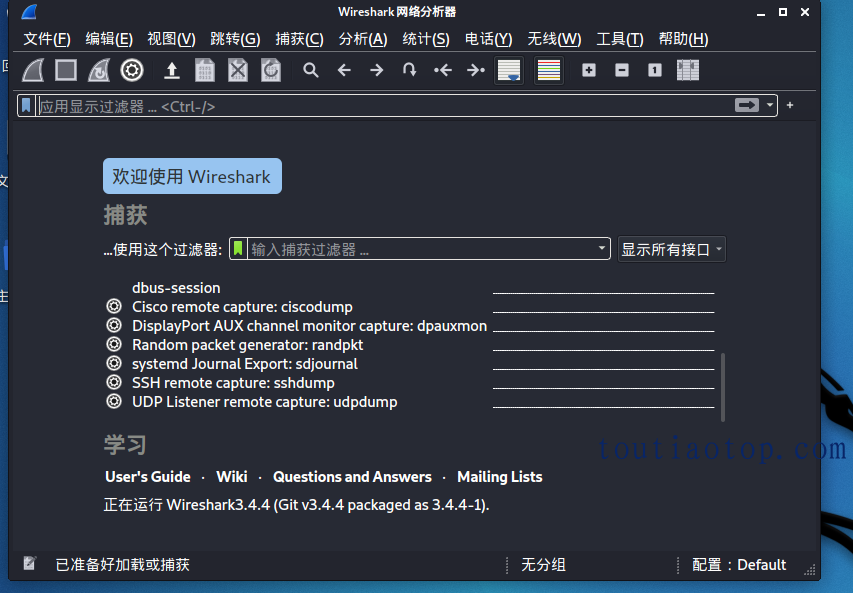Toggle packet list colorization icon

[549, 70]
